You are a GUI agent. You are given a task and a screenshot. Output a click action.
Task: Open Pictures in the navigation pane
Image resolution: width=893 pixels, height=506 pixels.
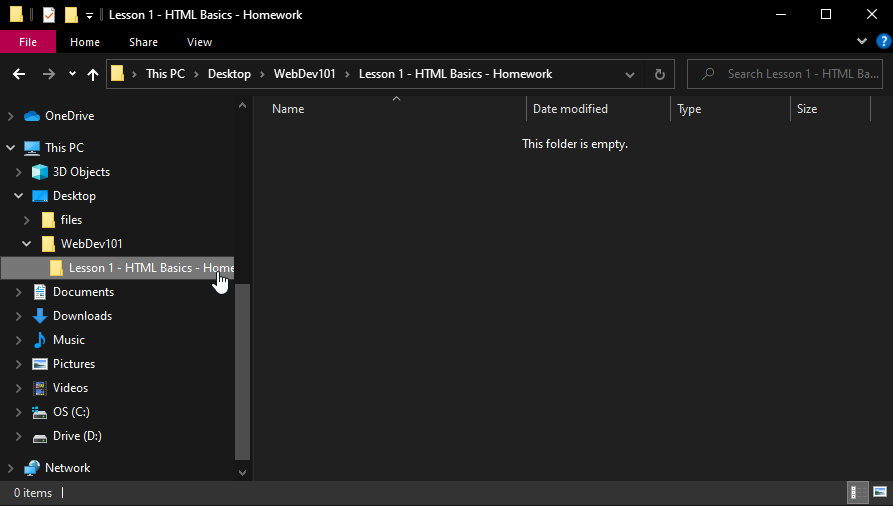(73, 364)
